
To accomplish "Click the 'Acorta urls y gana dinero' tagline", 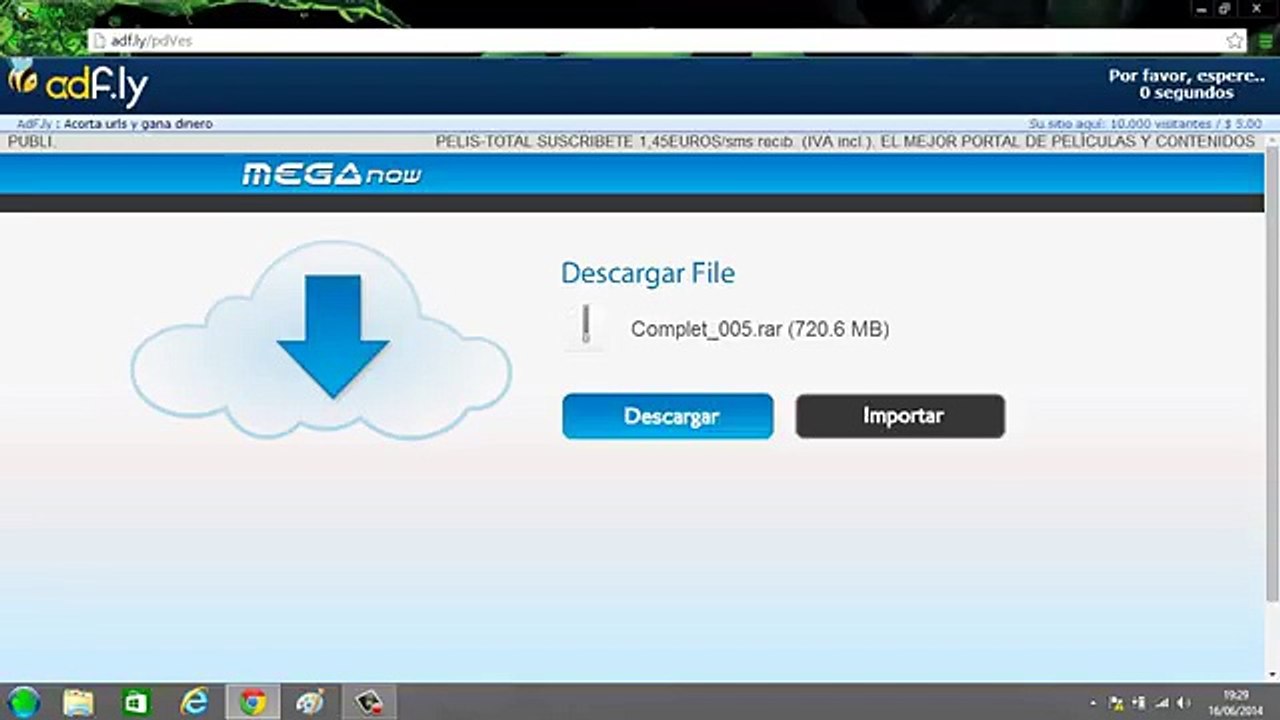I will (x=138, y=124).
